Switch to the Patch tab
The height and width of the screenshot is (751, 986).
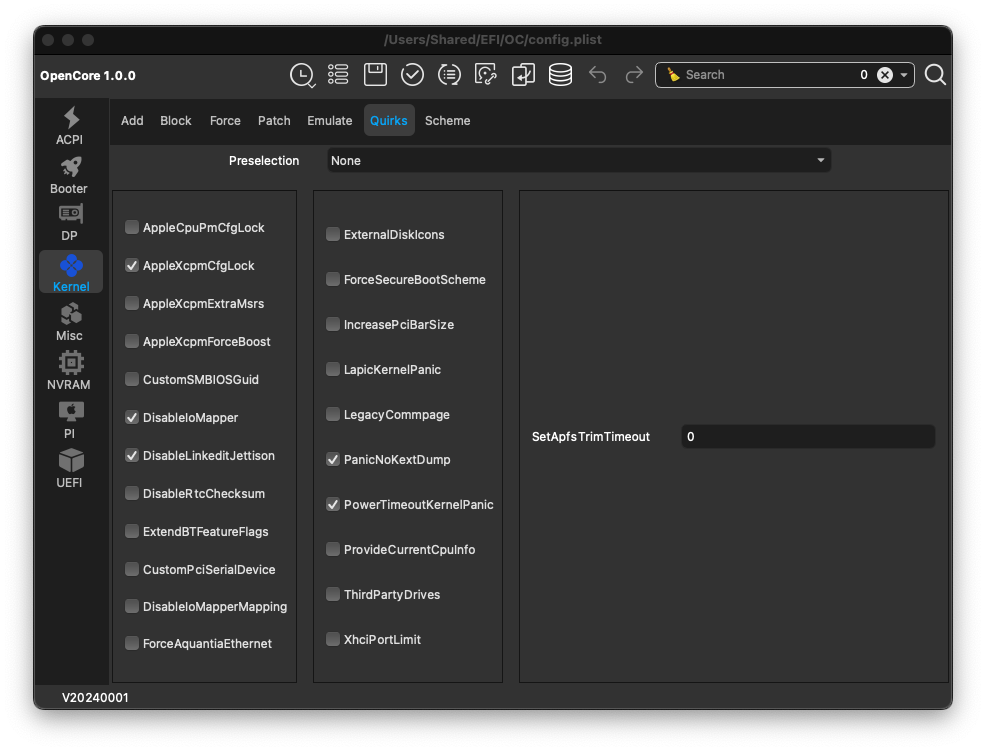tap(274, 120)
